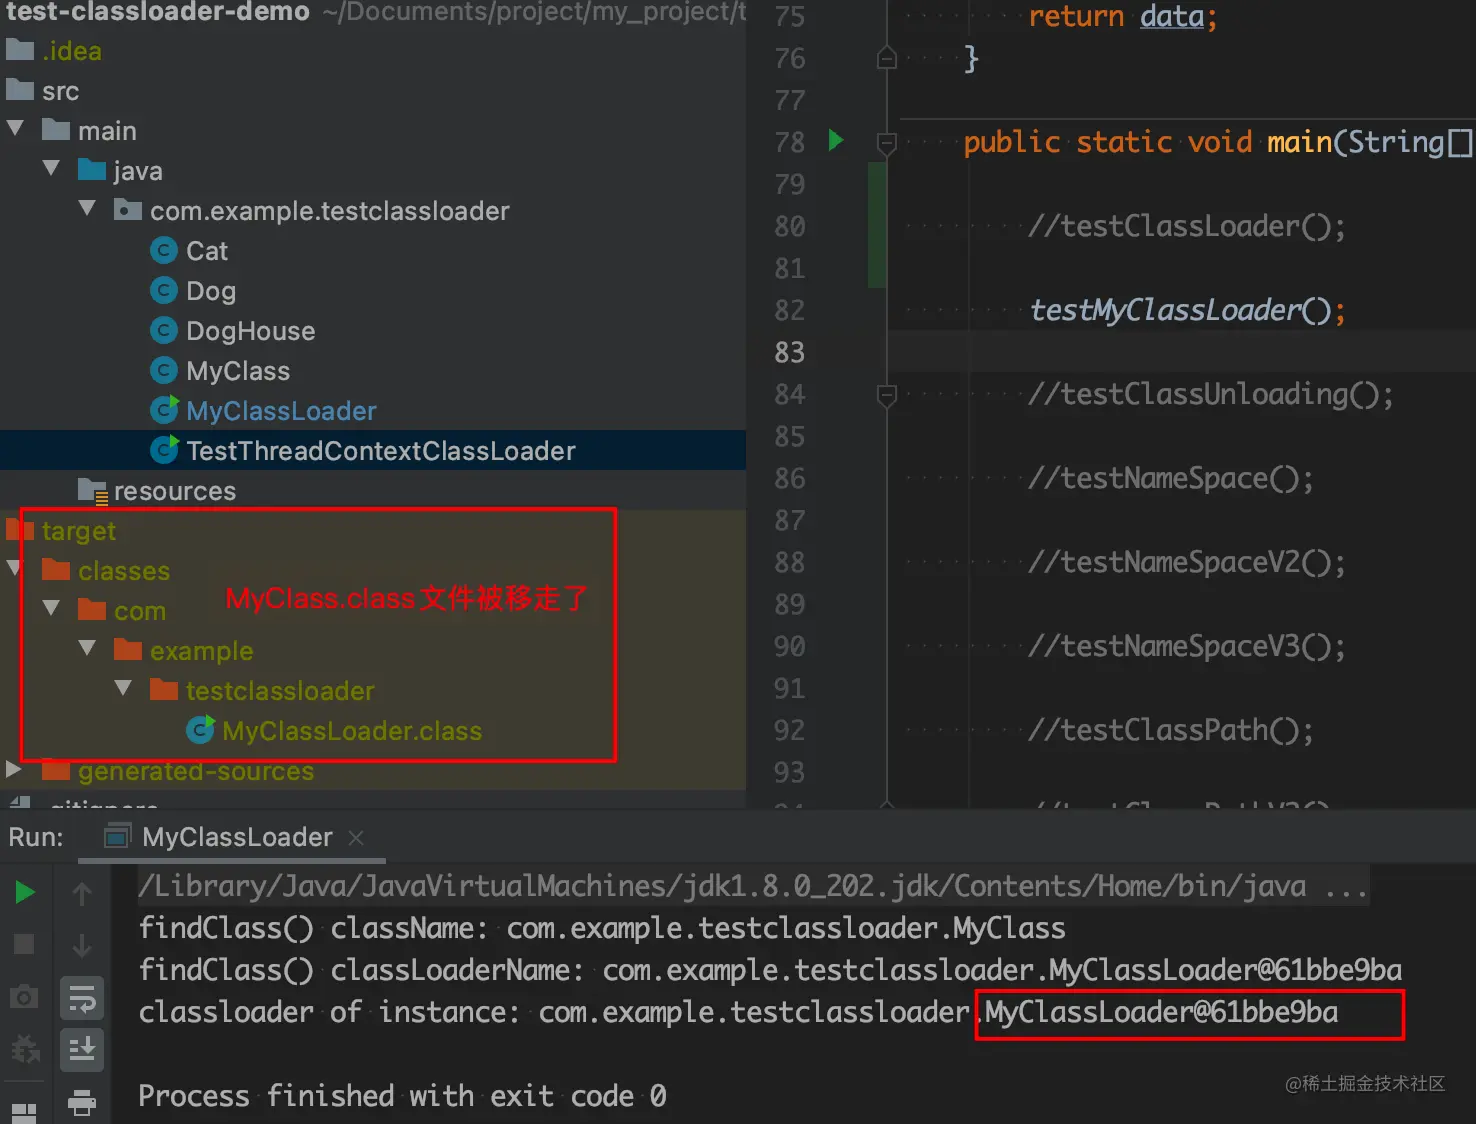This screenshot has height=1124, width=1476.
Task: Open MyClassLoader source file in the tree
Action: 281,411
